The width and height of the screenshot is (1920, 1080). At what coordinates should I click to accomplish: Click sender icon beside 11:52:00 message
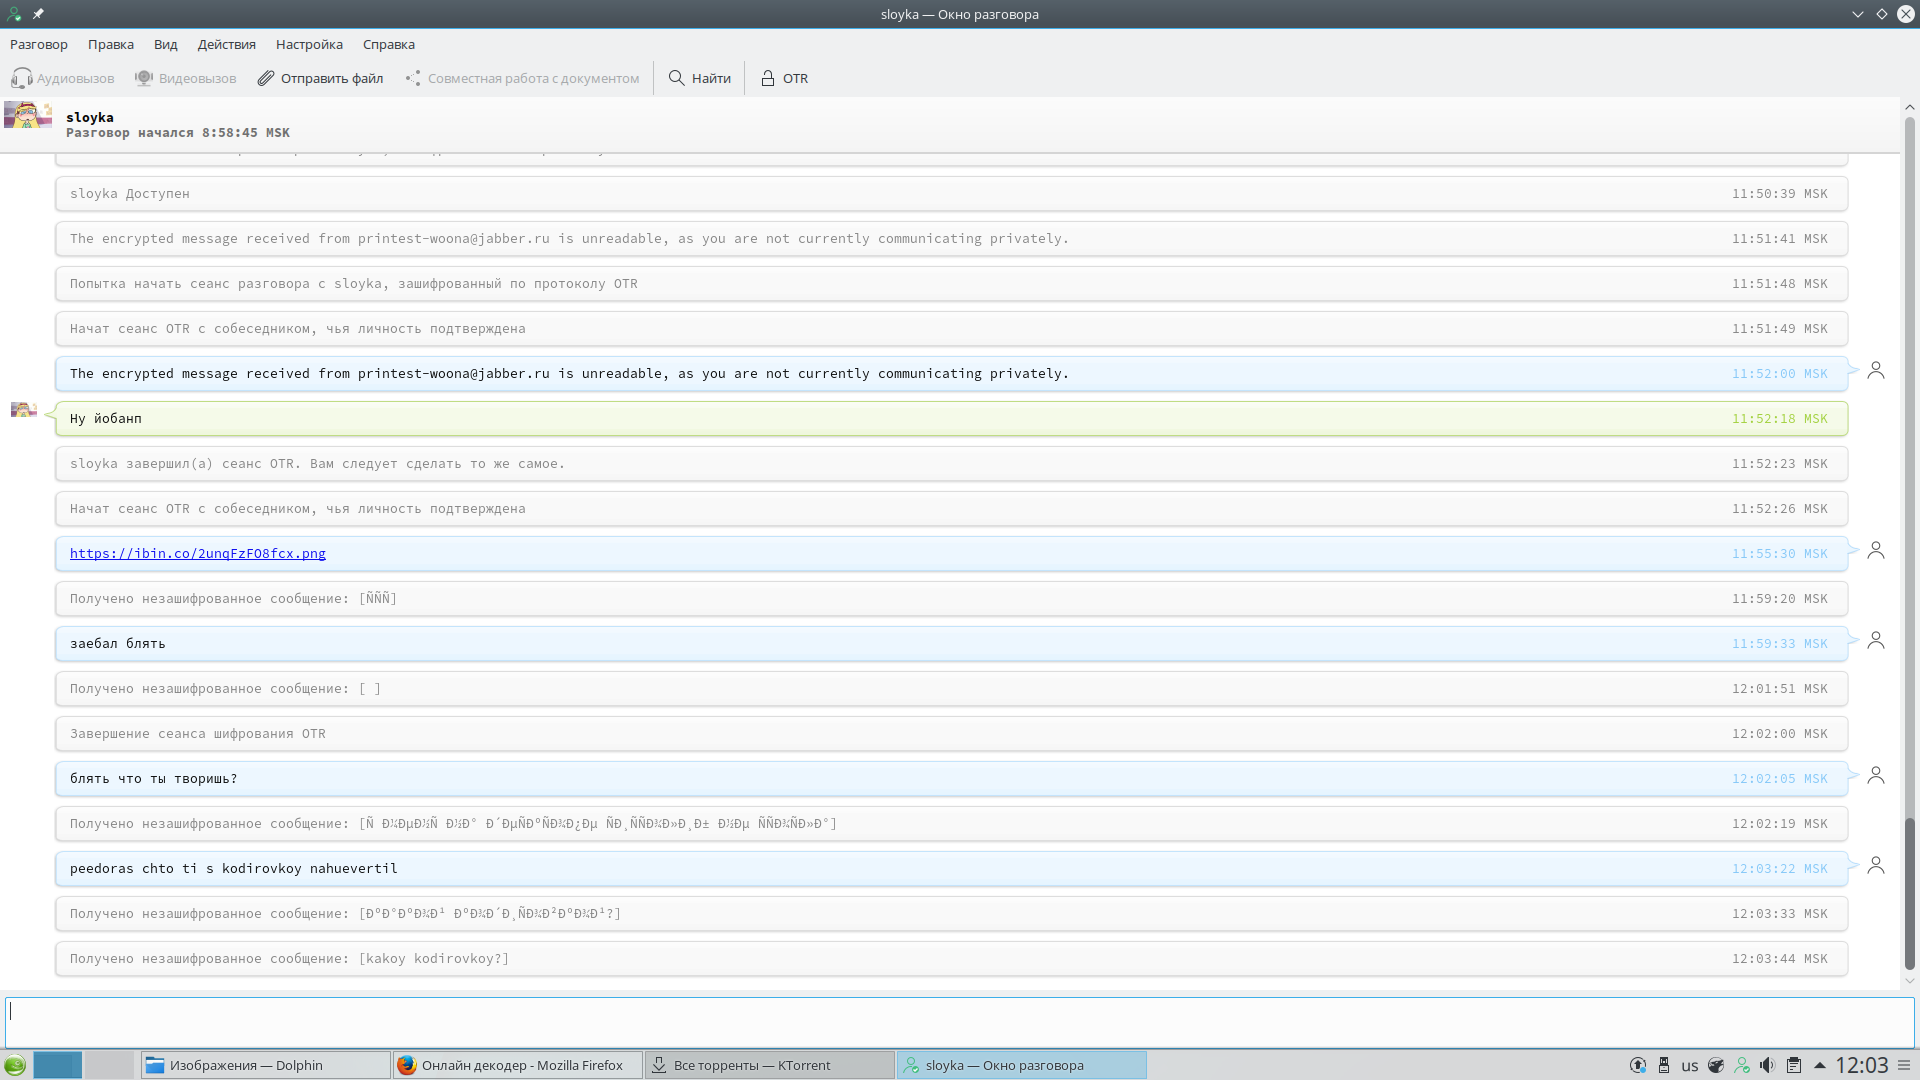click(1876, 371)
